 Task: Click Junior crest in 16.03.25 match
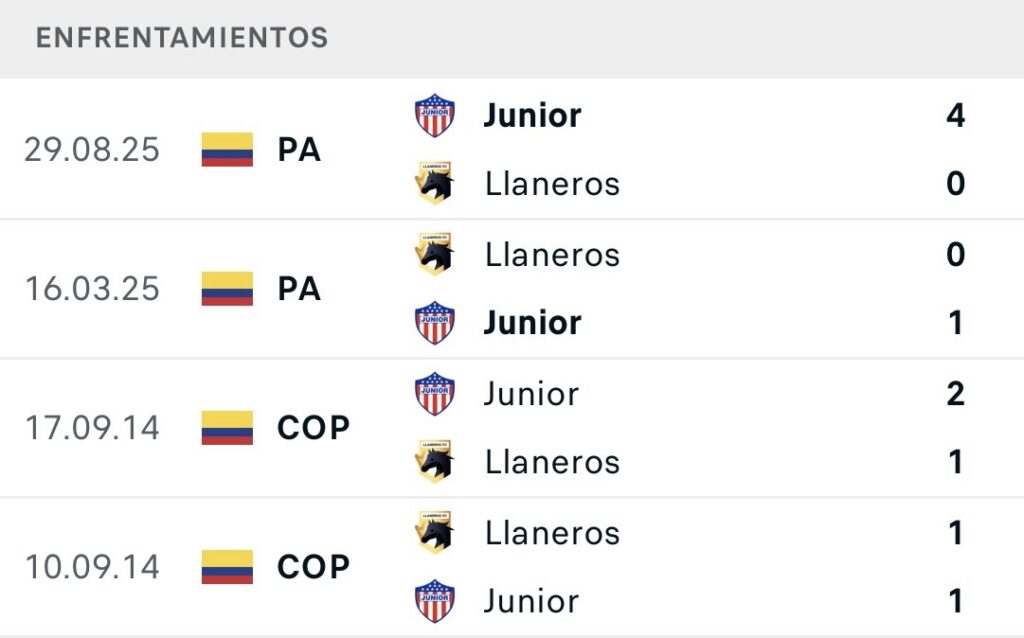435,323
